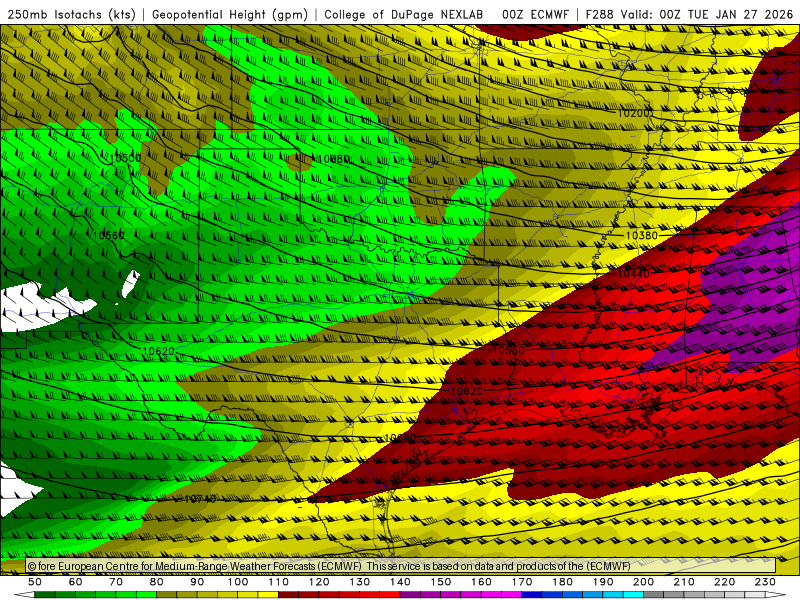
Task: Click the 160 kts legend value
Action: point(481,582)
